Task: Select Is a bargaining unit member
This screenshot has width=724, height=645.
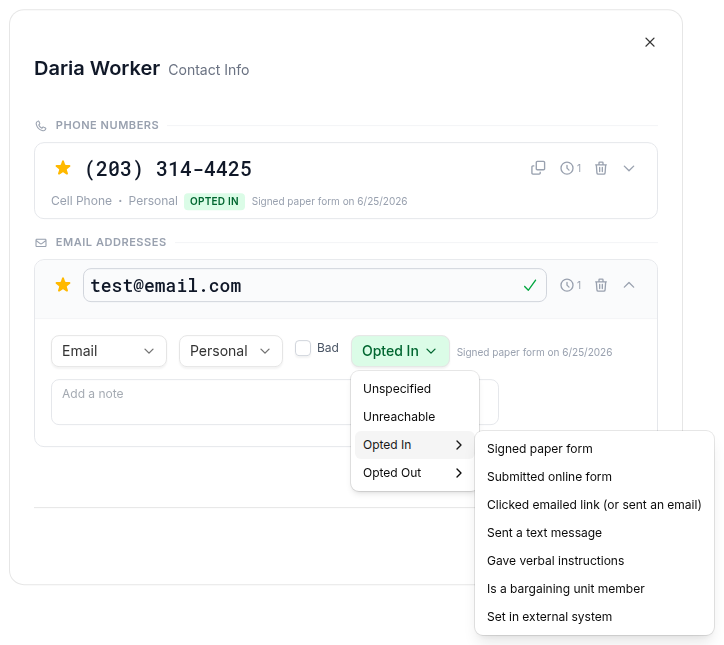Action: point(594,589)
